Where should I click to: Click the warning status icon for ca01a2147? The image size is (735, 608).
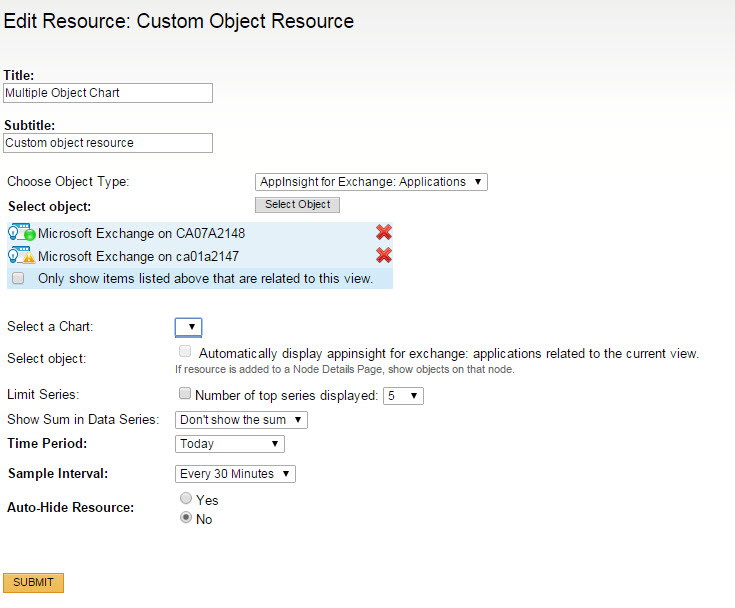click(22, 255)
